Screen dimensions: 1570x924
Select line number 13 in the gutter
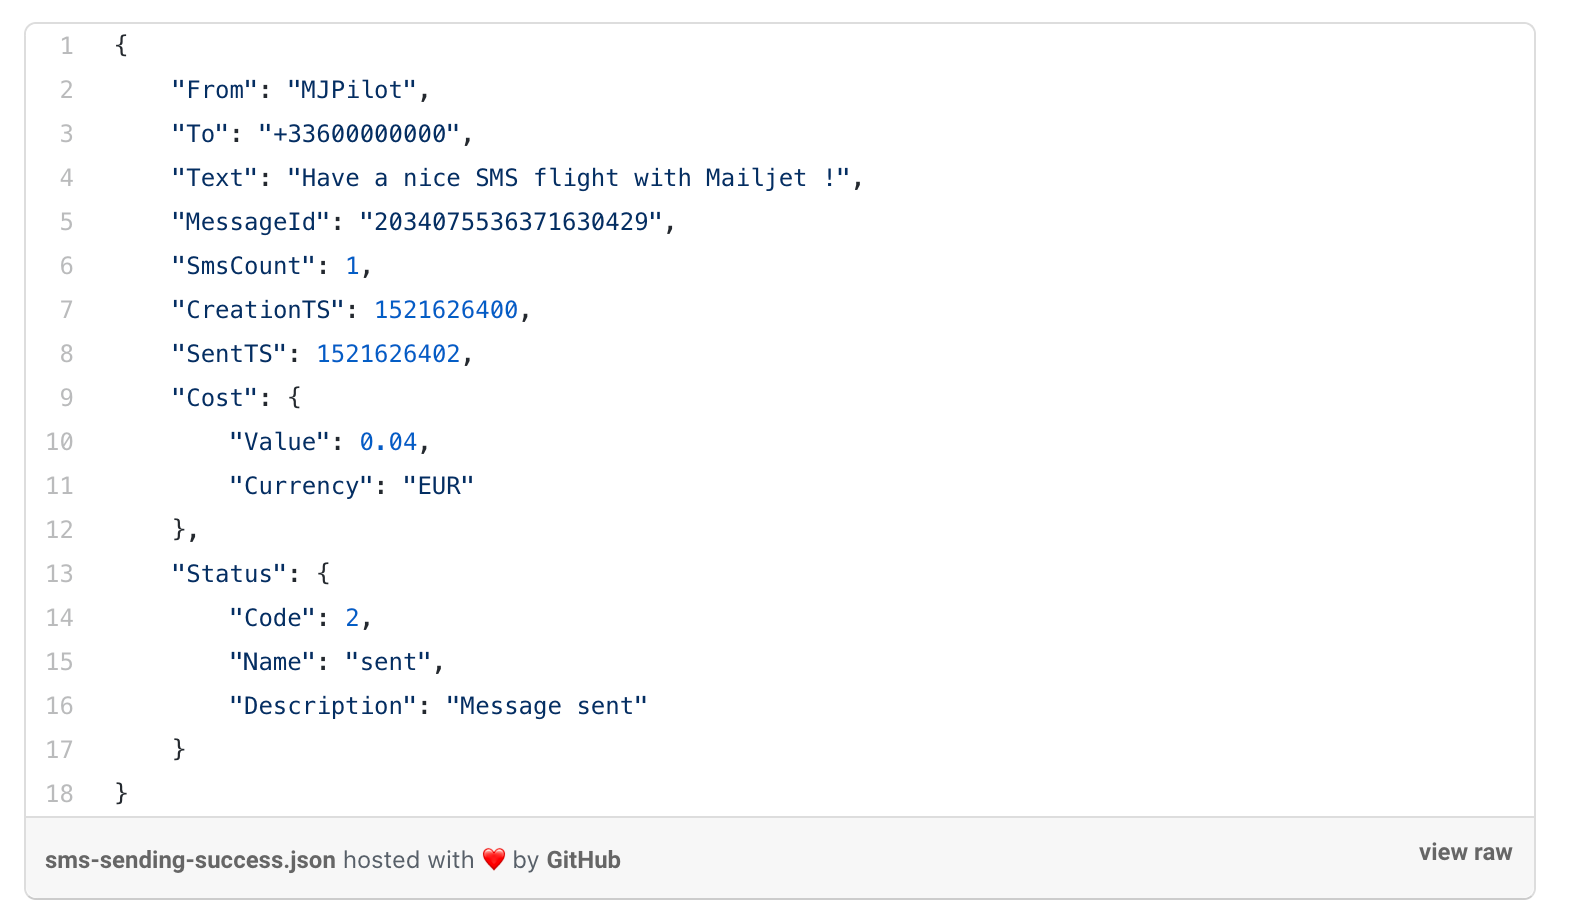60,574
